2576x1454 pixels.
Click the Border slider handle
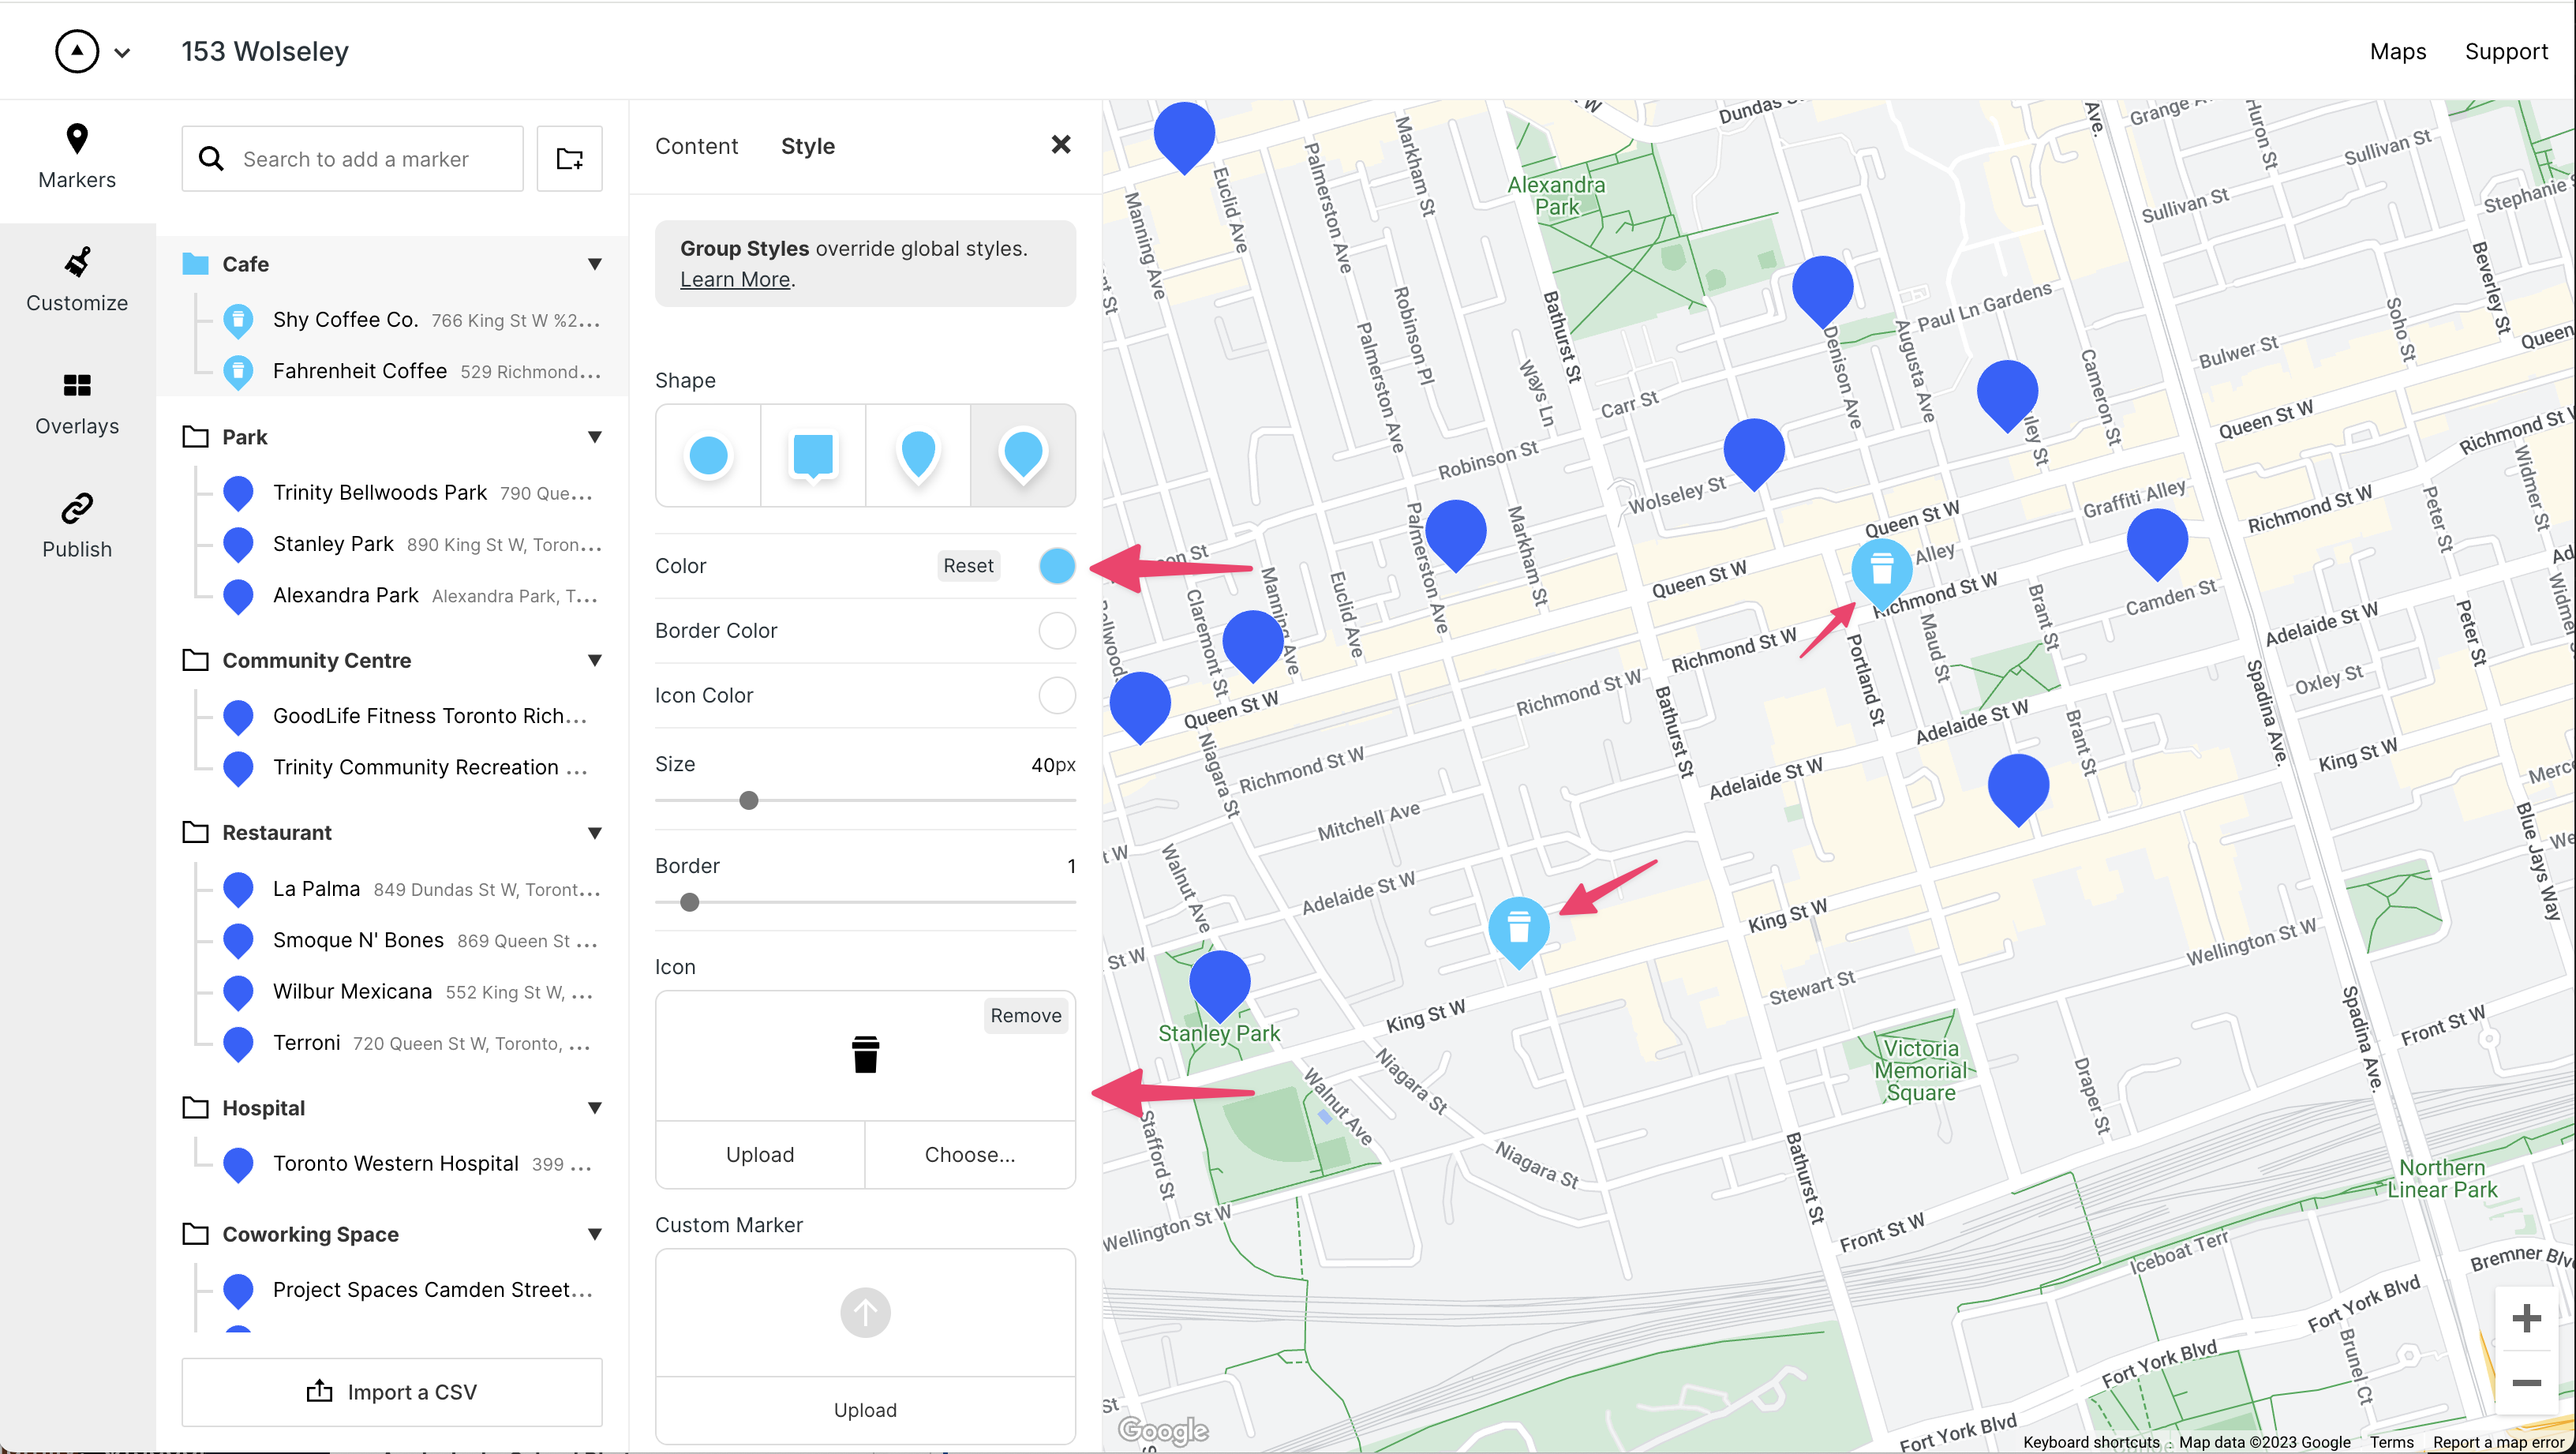690,902
